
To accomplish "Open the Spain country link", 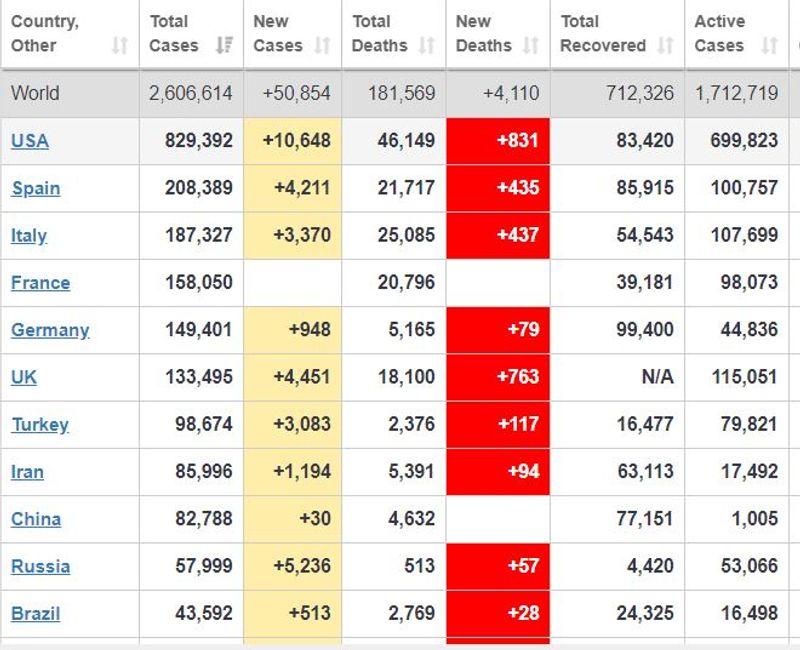I will (x=36, y=188).
